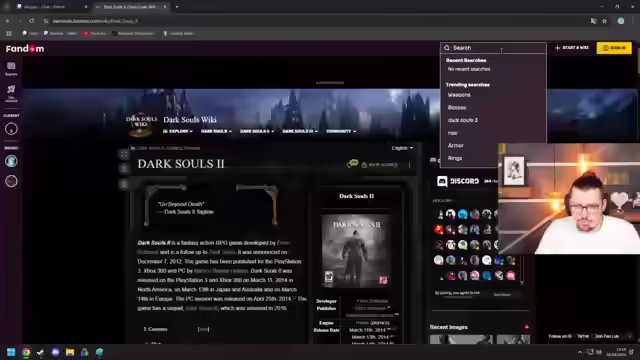Expand the Dark Souls III navigation dropdown
This screenshot has width=640, height=360.
pyautogui.click(x=300, y=131)
